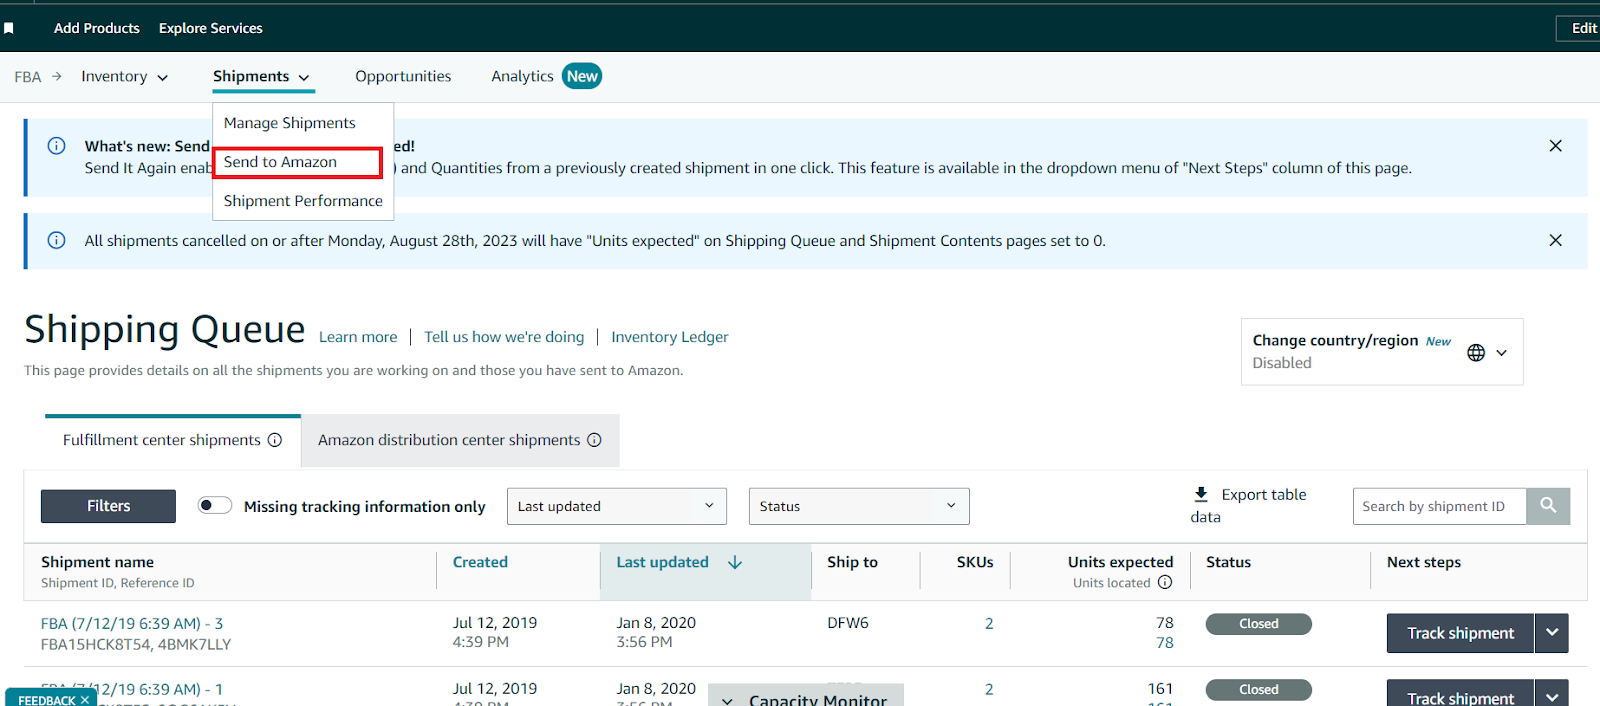Select Manage Shipments menu item
This screenshot has height=706, width=1600.
pos(289,123)
